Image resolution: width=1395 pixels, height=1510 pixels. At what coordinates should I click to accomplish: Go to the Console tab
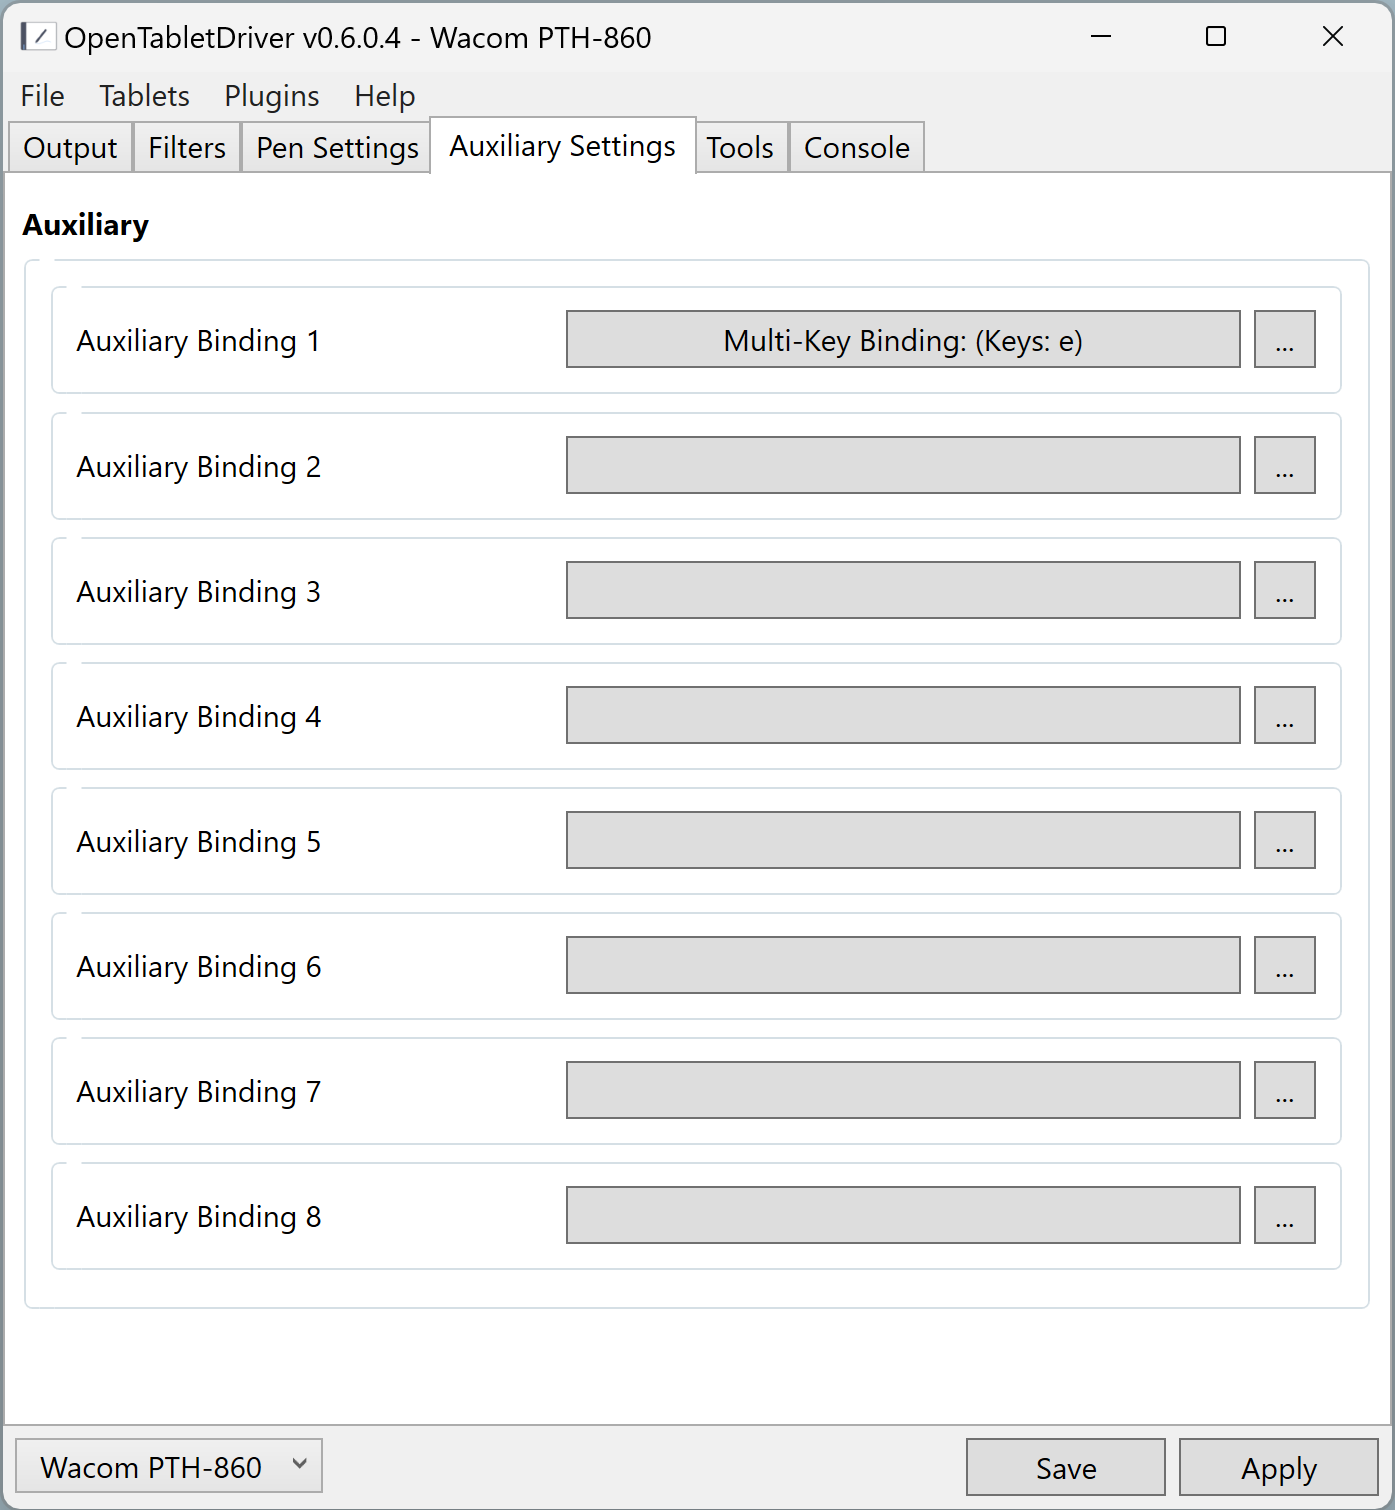click(x=856, y=148)
